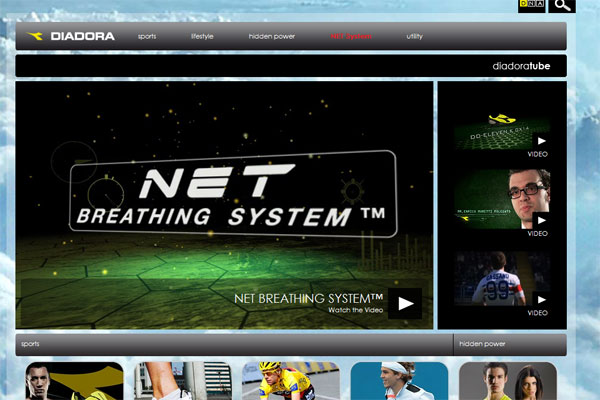
Task: Click the large NET Breathing System video frame
Action: click(224, 205)
